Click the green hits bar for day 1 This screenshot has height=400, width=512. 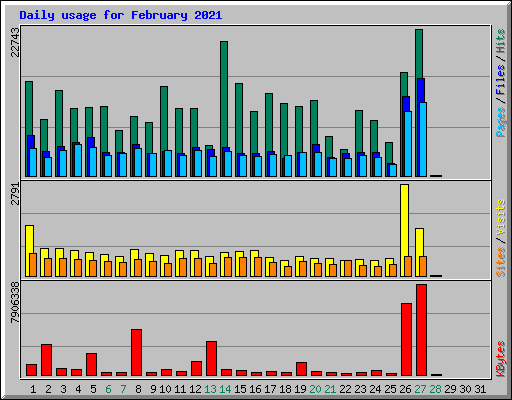[29, 108]
